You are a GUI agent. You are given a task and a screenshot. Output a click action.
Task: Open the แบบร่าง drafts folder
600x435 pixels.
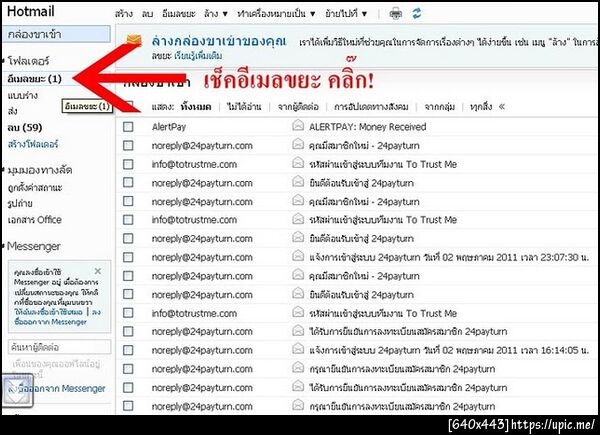pyautogui.click(x=23, y=95)
